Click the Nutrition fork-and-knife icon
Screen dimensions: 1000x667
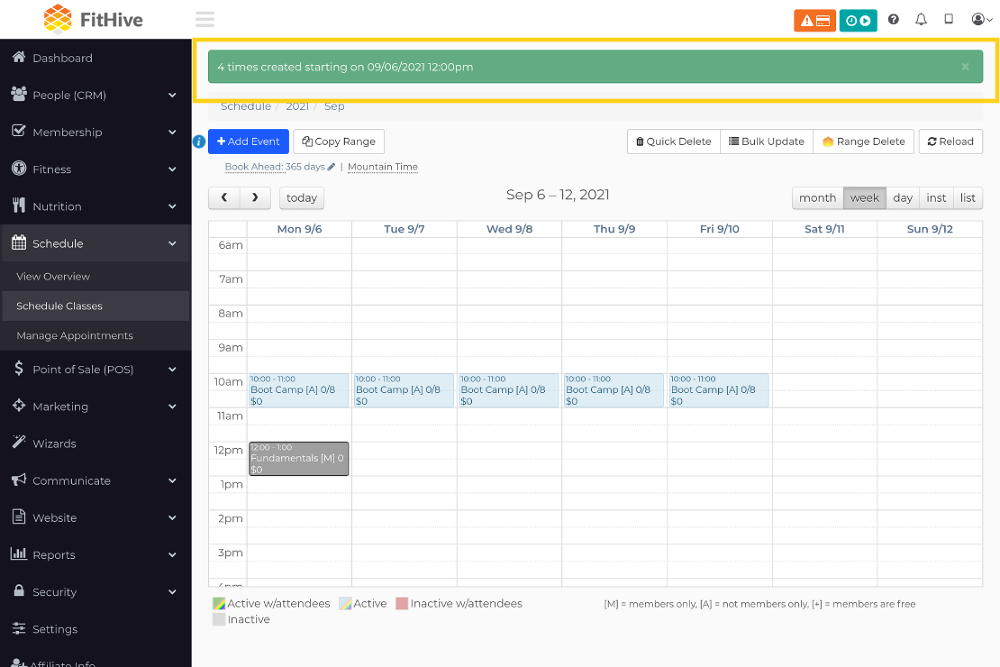[18, 205]
